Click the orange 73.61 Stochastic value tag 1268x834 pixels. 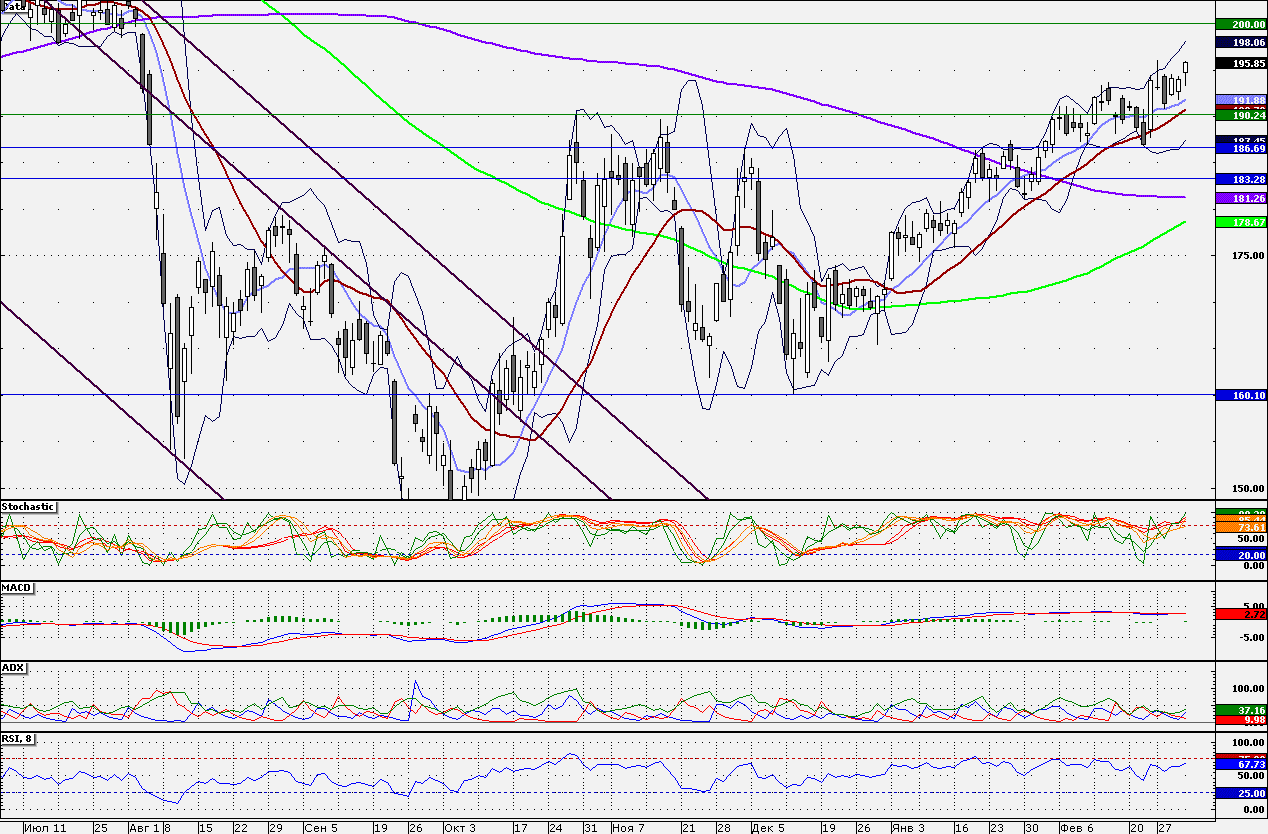coord(1241,527)
